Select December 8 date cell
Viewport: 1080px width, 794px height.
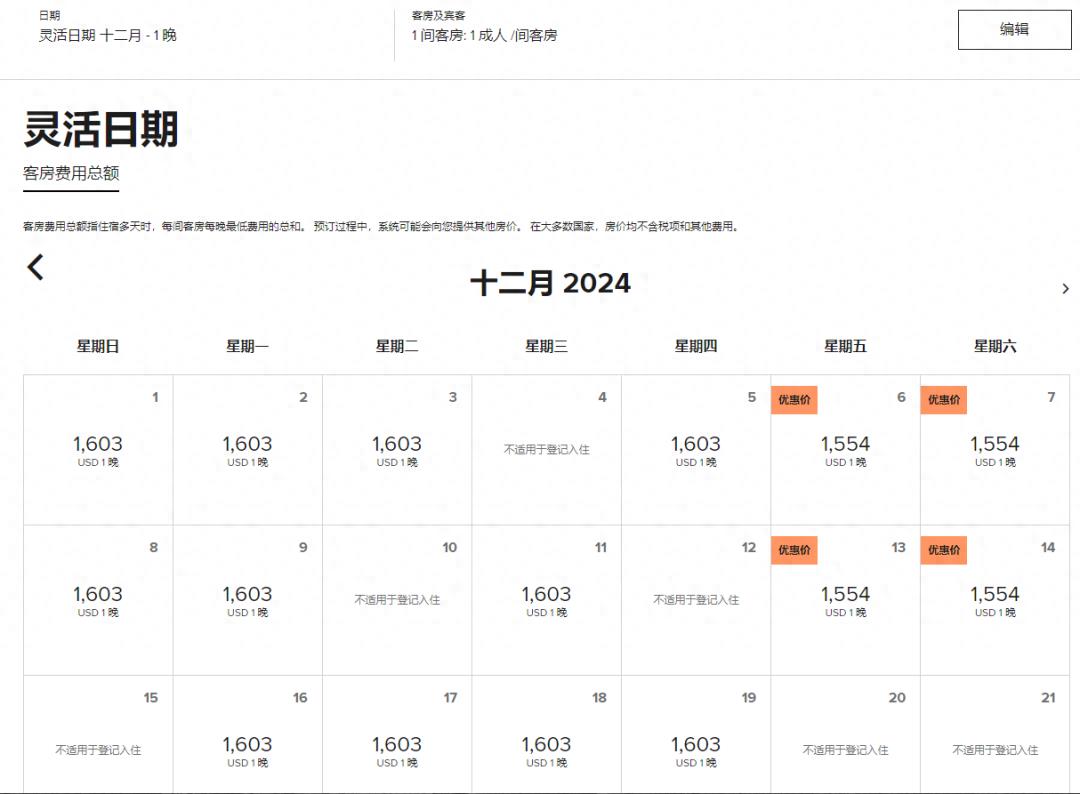[x=98, y=599]
